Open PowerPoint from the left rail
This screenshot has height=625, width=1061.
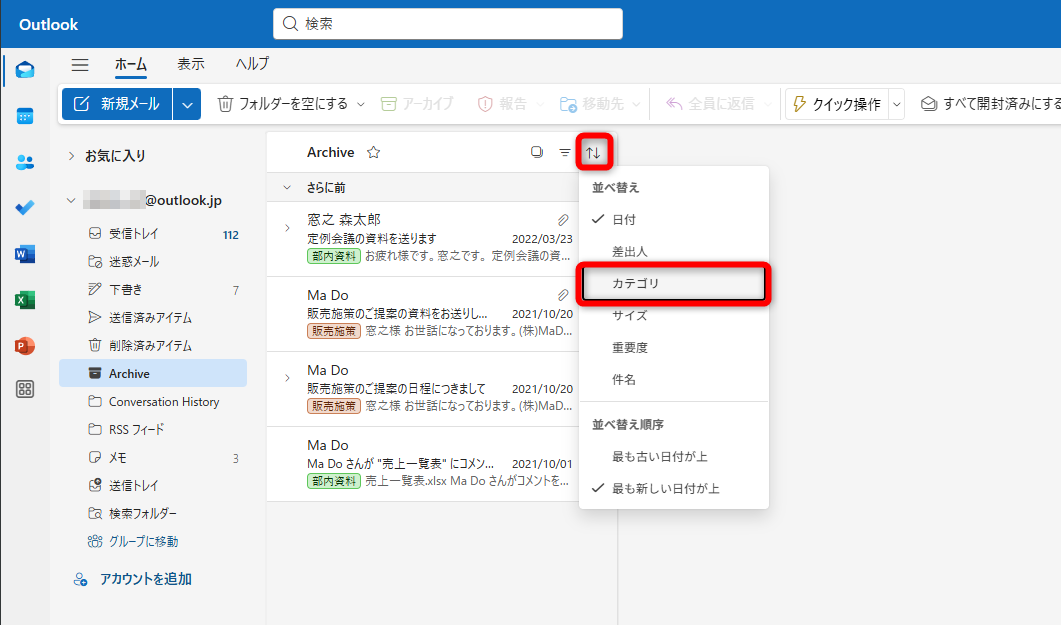coord(23,343)
